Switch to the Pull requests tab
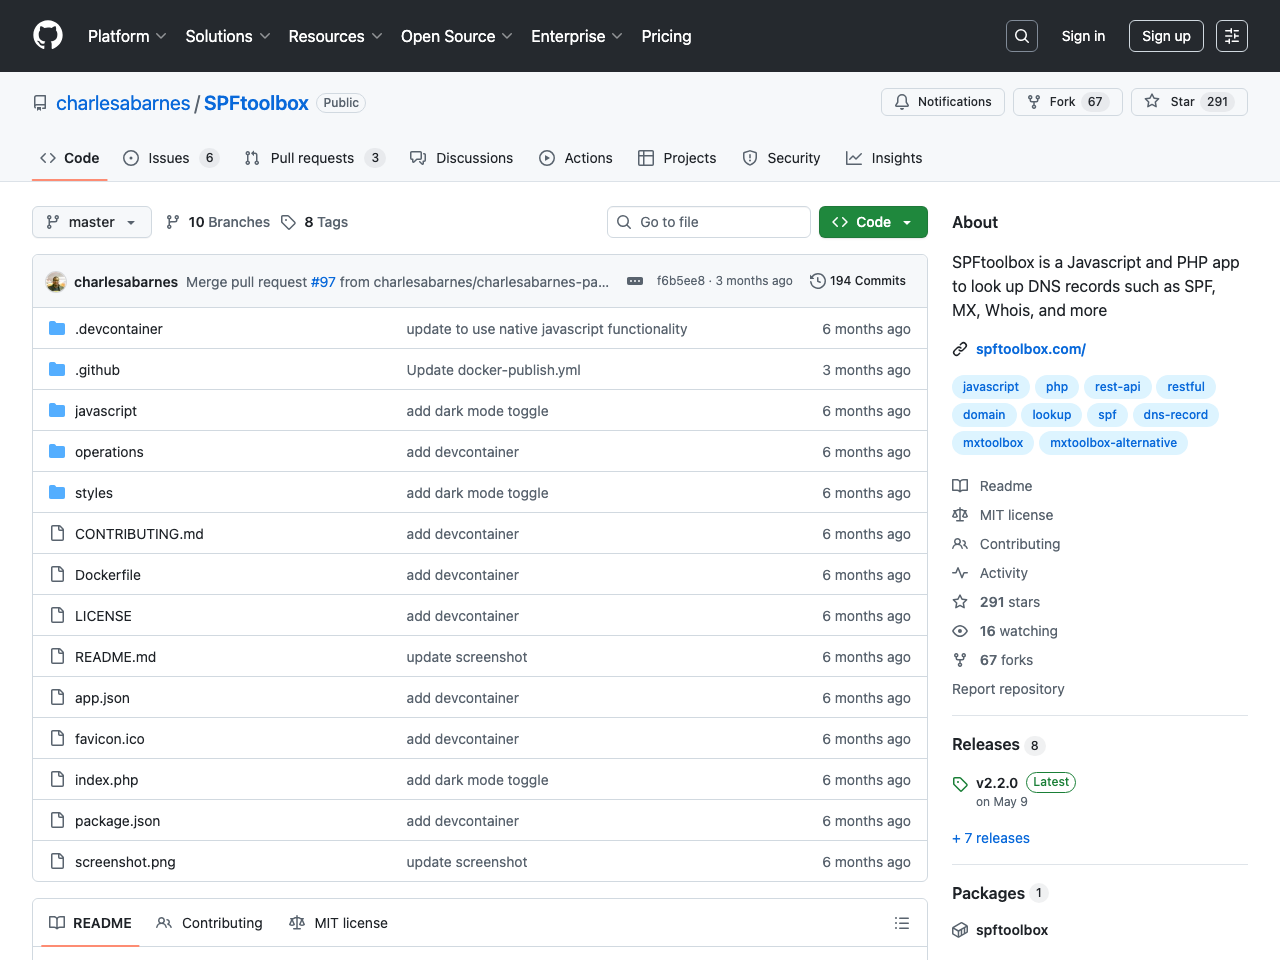The width and height of the screenshot is (1280, 960). (x=312, y=157)
